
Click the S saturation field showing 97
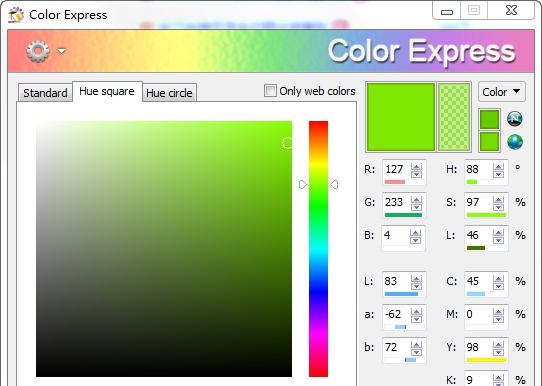click(x=478, y=202)
